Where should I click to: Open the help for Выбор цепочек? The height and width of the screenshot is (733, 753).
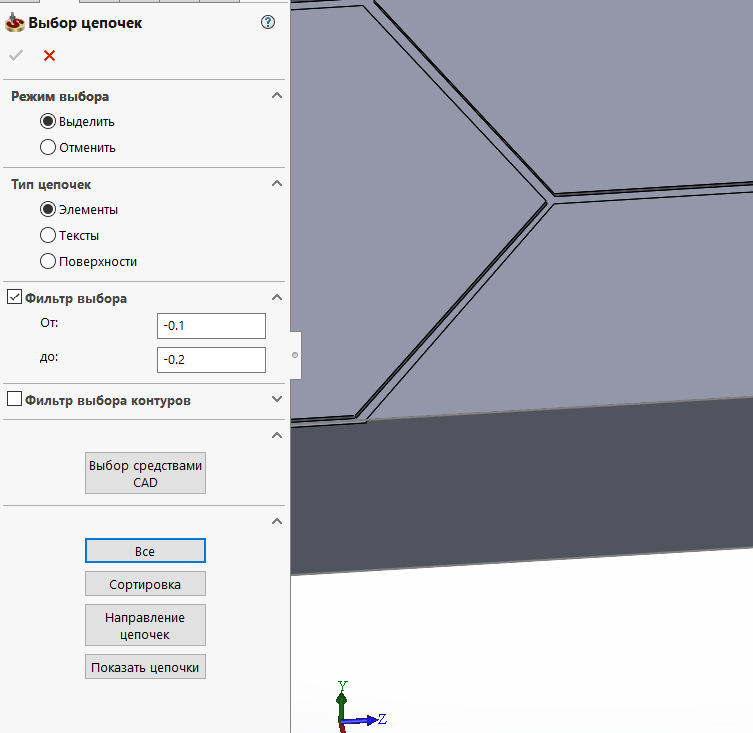pos(267,22)
